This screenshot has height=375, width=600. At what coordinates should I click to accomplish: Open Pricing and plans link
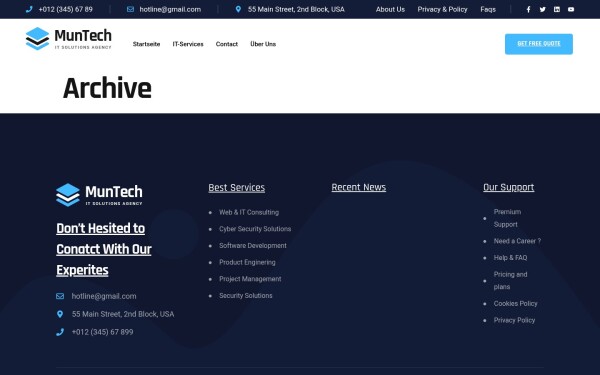[510, 280]
